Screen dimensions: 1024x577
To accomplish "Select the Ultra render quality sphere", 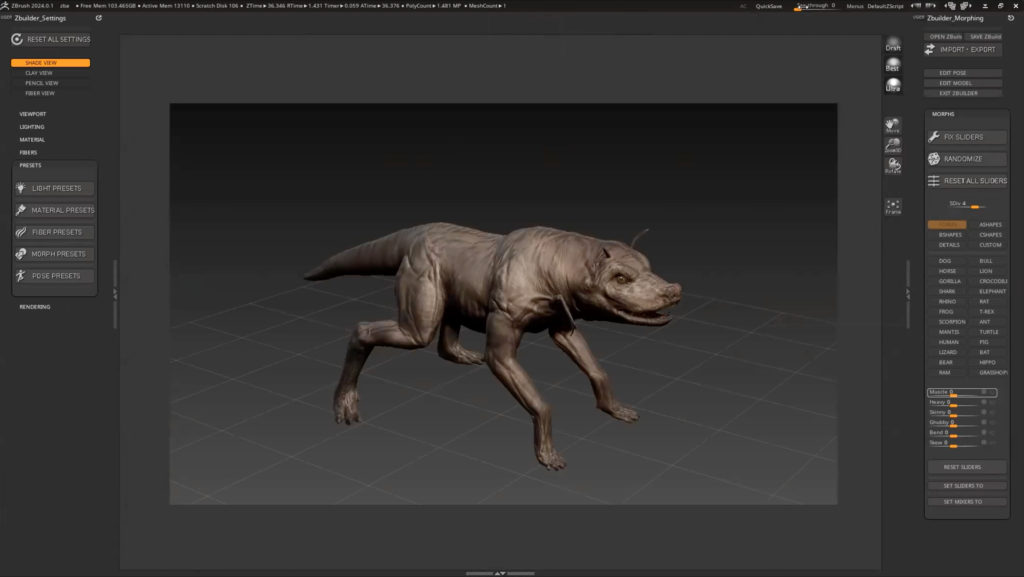I will [x=893, y=84].
